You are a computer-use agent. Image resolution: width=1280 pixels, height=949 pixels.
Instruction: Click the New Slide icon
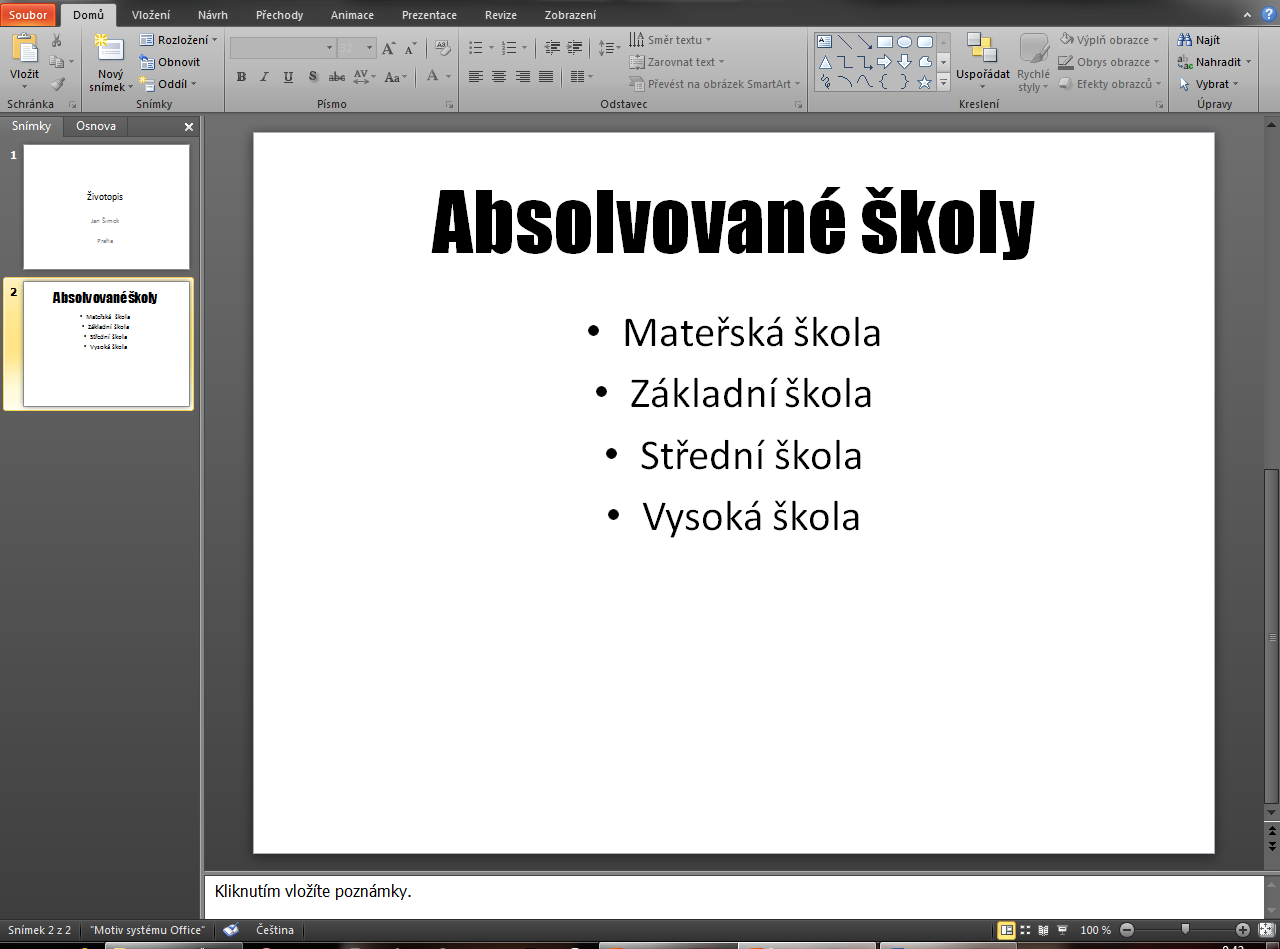(109, 48)
